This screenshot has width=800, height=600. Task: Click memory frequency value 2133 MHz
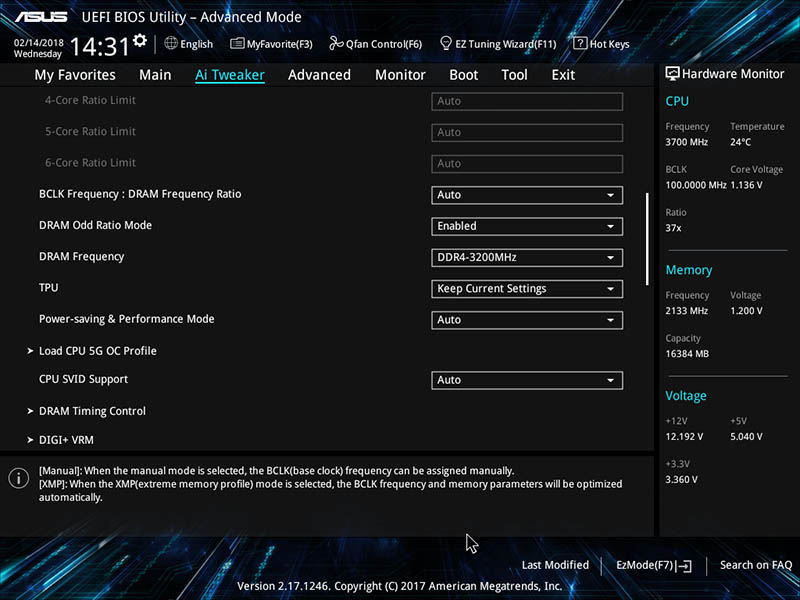[x=686, y=311]
